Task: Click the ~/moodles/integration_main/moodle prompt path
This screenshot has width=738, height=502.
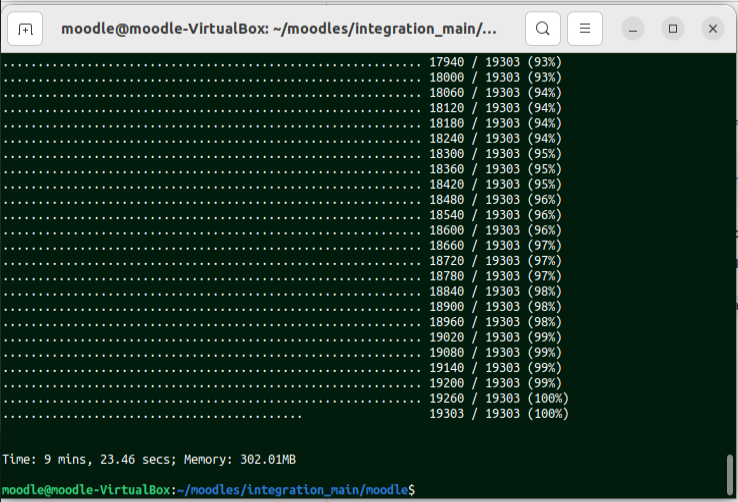Action: pyautogui.click(x=293, y=490)
